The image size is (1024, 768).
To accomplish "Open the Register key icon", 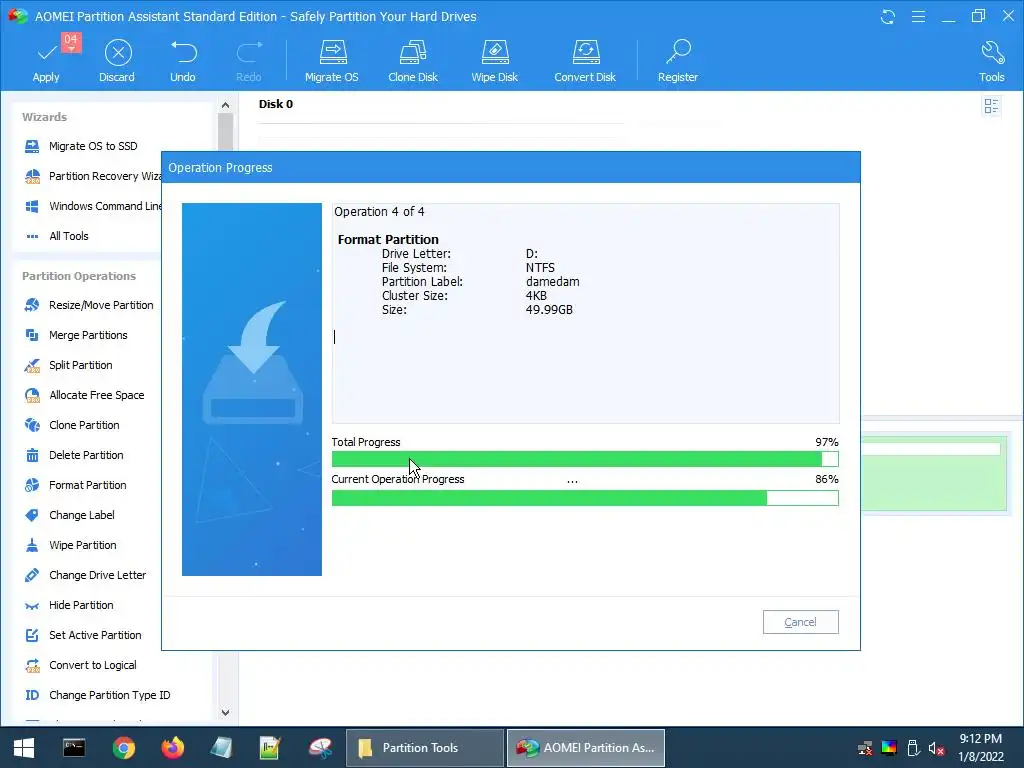I will (x=678, y=61).
